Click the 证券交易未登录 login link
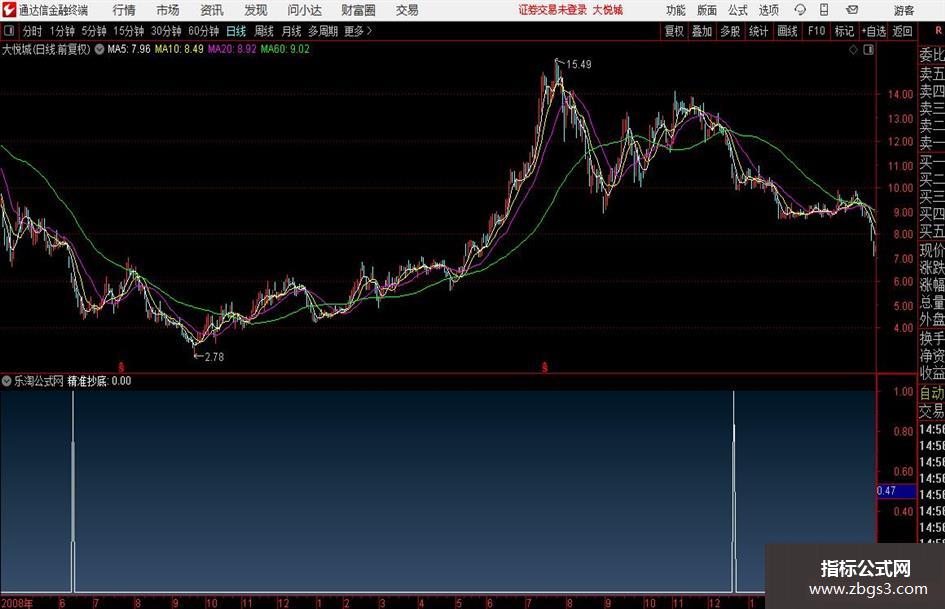The width and height of the screenshot is (945, 609). pyautogui.click(x=552, y=10)
